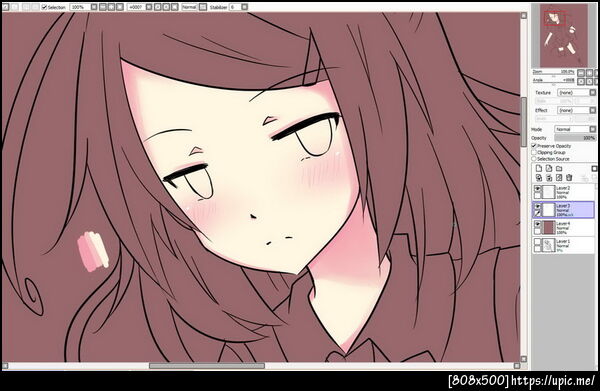Click the layer mask icon right of New Layer Set

pyautogui.click(x=594, y=169)
